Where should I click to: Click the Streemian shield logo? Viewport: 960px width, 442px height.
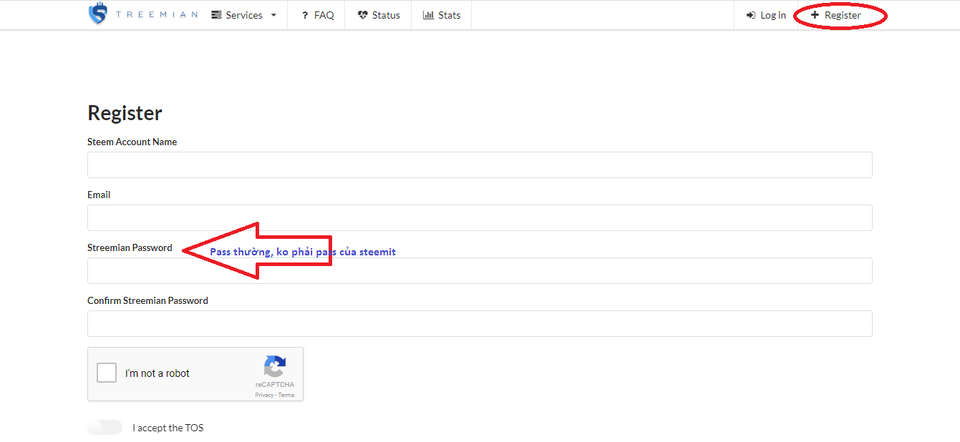pos(98,15)
